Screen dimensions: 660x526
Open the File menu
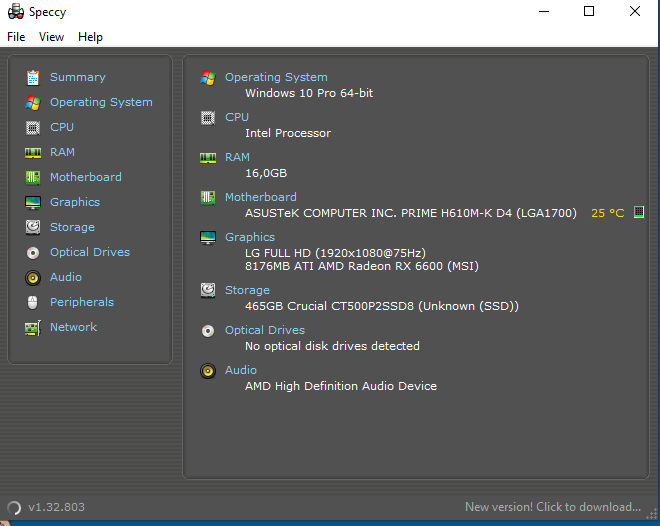coord(16,37)
